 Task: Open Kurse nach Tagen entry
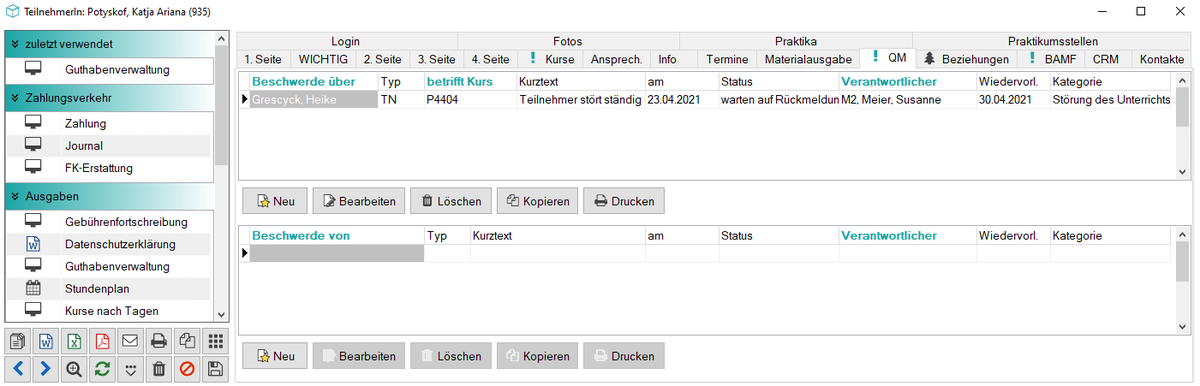109,311
